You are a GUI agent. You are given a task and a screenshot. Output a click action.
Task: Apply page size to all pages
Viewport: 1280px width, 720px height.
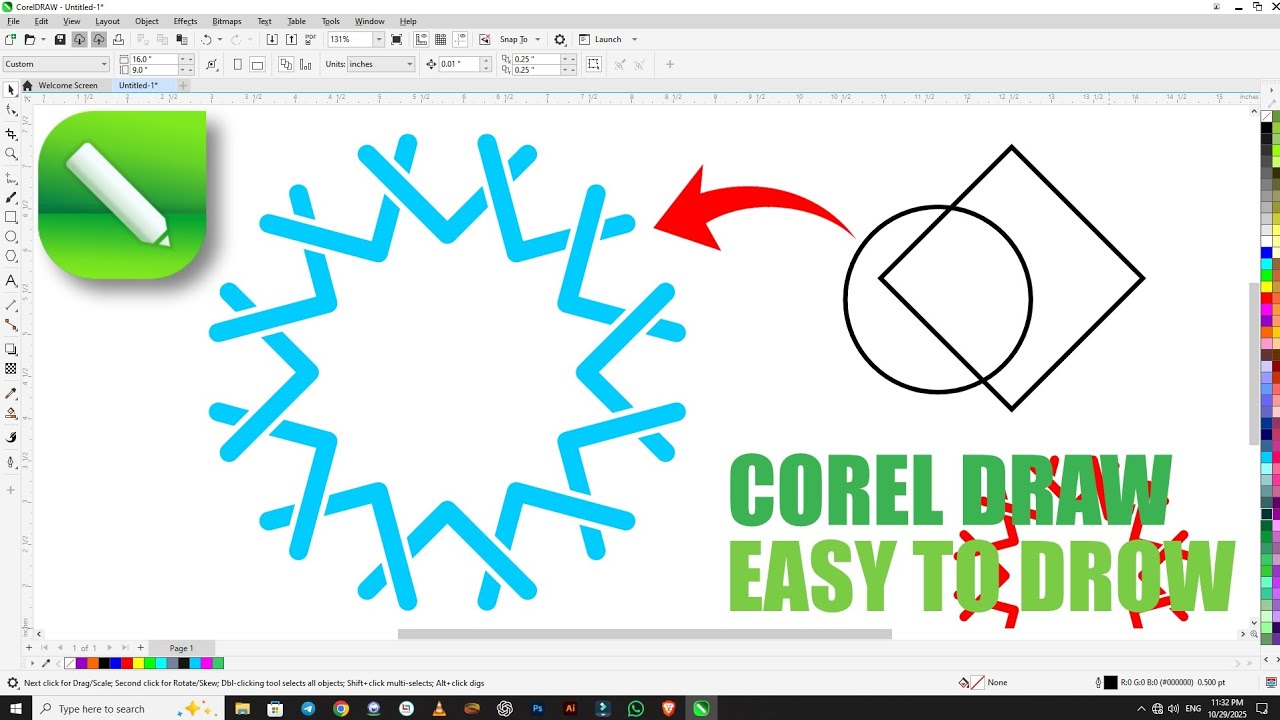285,65
